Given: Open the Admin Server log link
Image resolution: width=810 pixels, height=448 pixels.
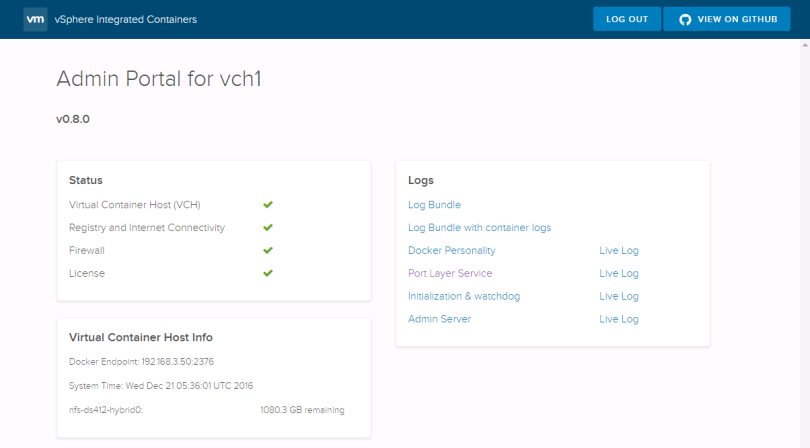Looking at the screenshot, I should click(439, 319).
